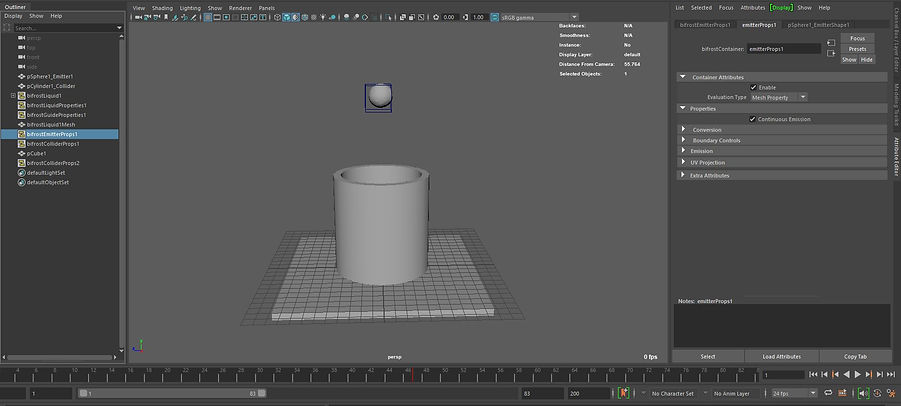901x406 pixels.
Task: Open the sRGB gamma view transform dropdown
Action: (x=539, y=17)
